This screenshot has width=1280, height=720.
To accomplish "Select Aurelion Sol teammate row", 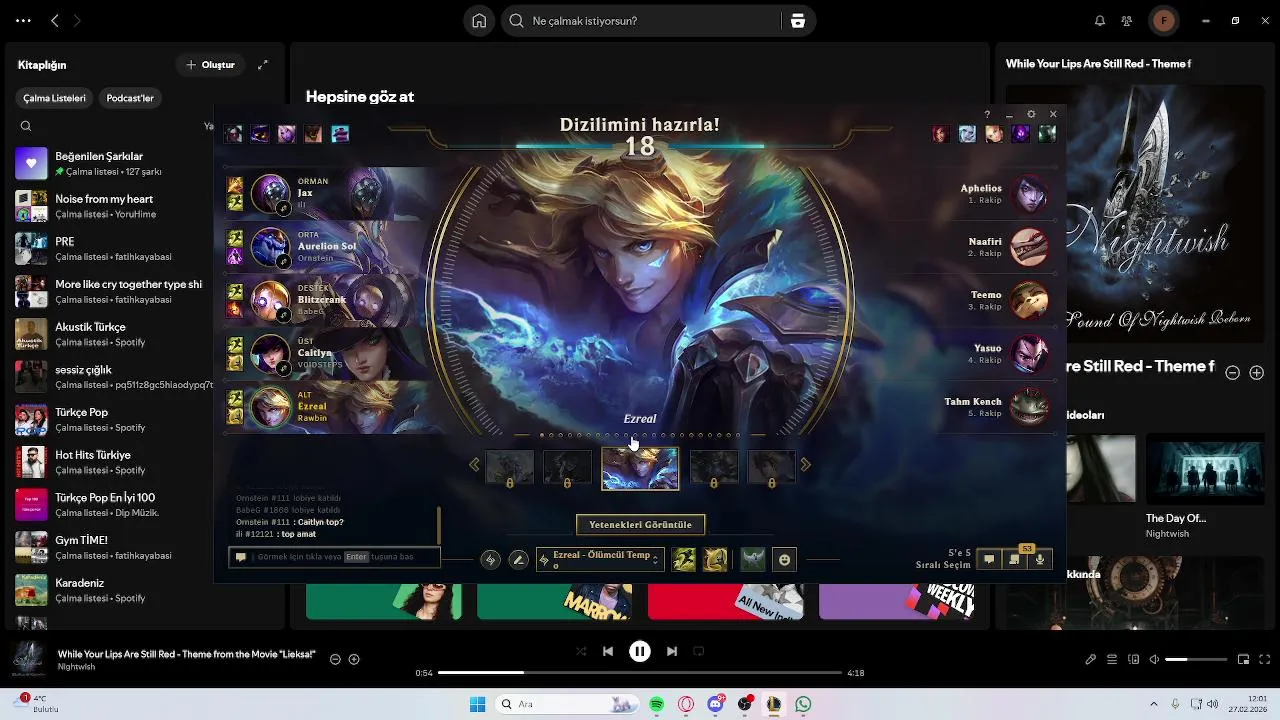I will 328,246.
